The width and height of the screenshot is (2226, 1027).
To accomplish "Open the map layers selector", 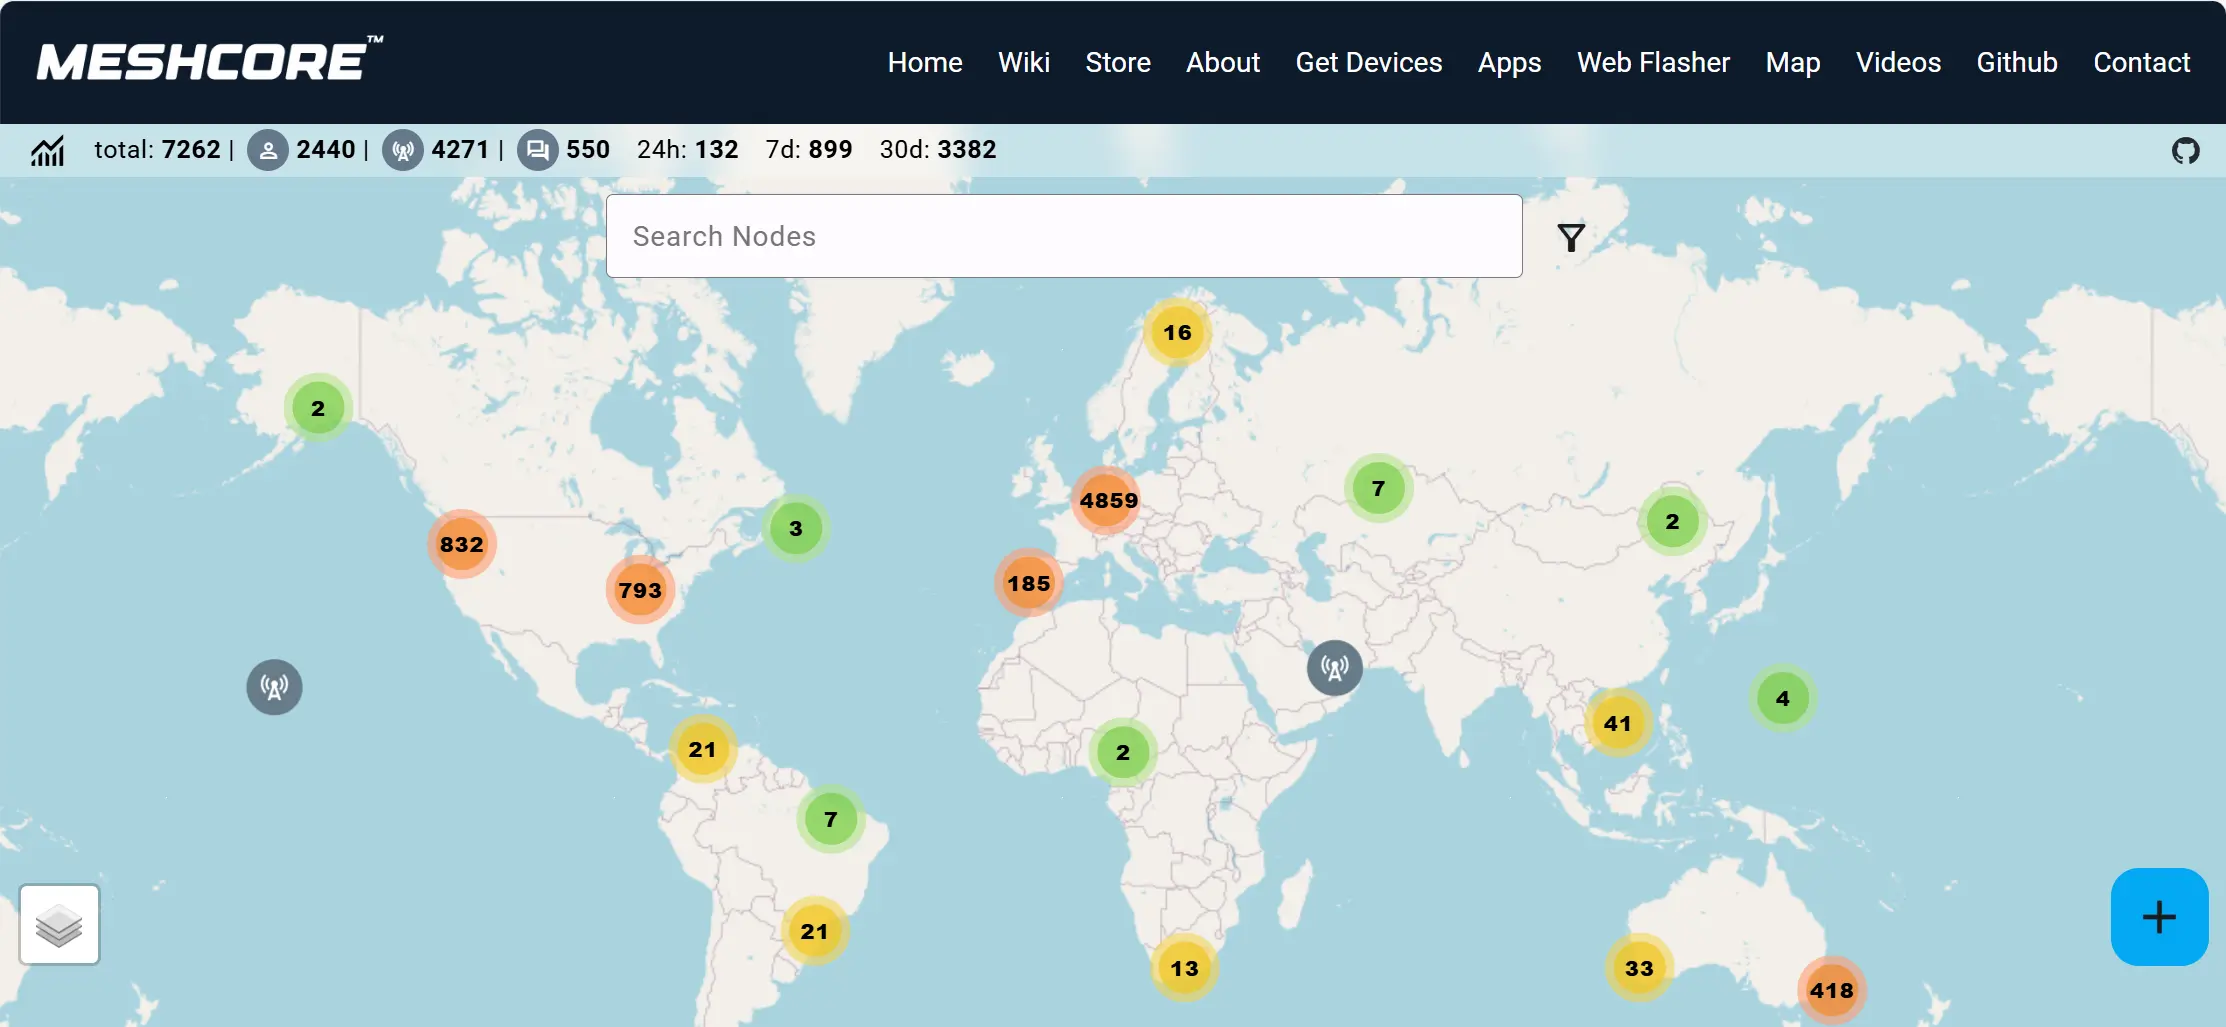I will [x=59, y=924].
